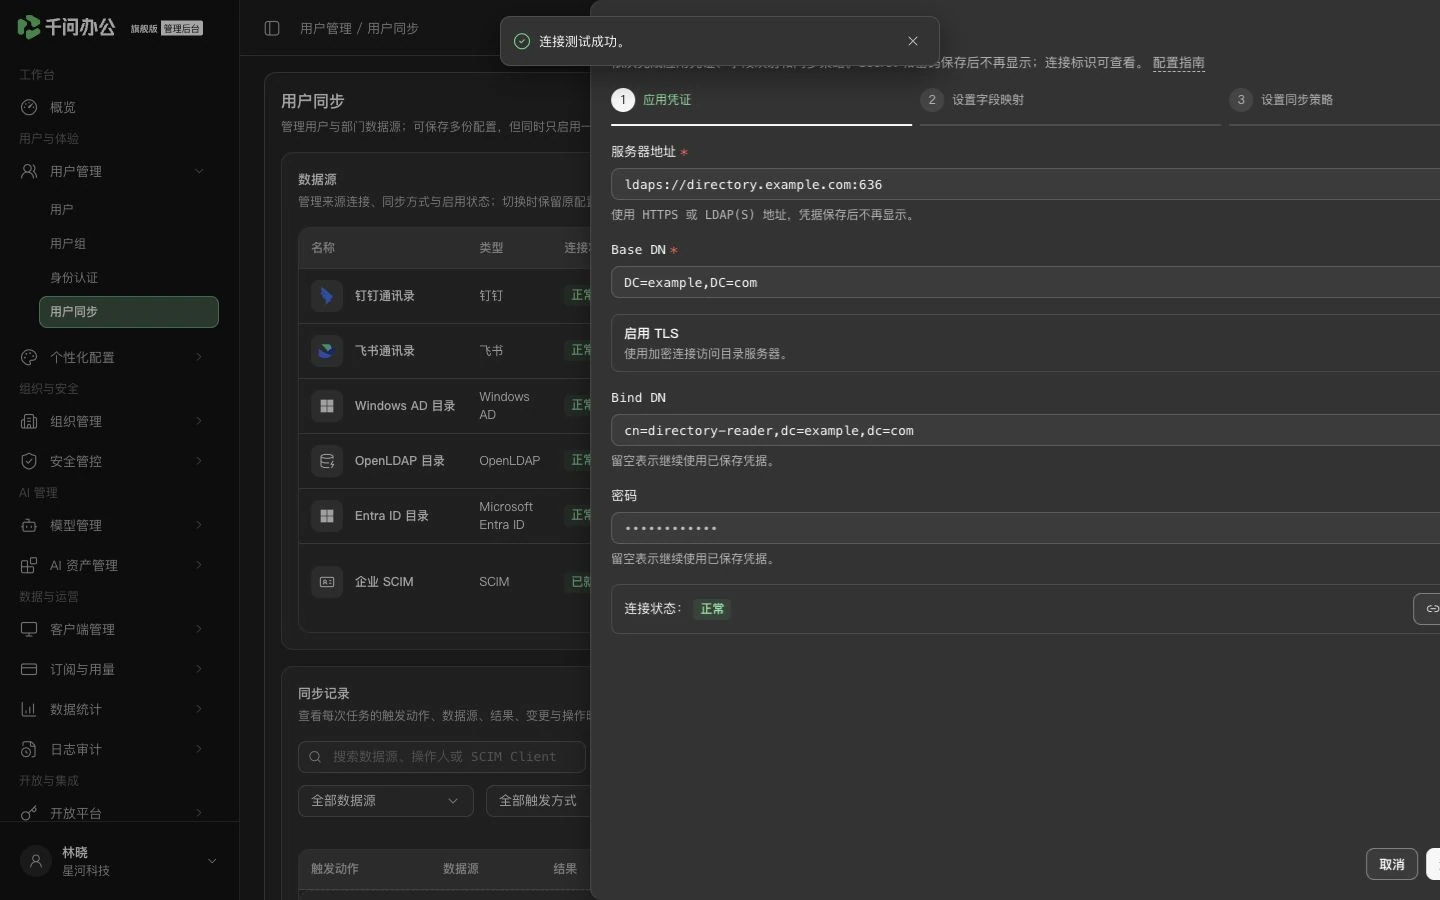Collapse the 用户管理 menu chevron
The width and height of the screenshot is (1440, 900).
coord(199,171)
